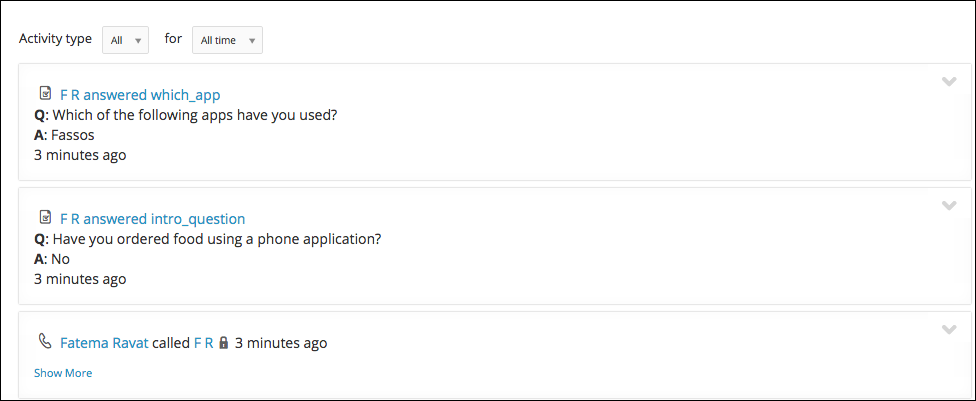976x401 pixels.
Task: Open the F R answered intro_question link
Action: 152,219
